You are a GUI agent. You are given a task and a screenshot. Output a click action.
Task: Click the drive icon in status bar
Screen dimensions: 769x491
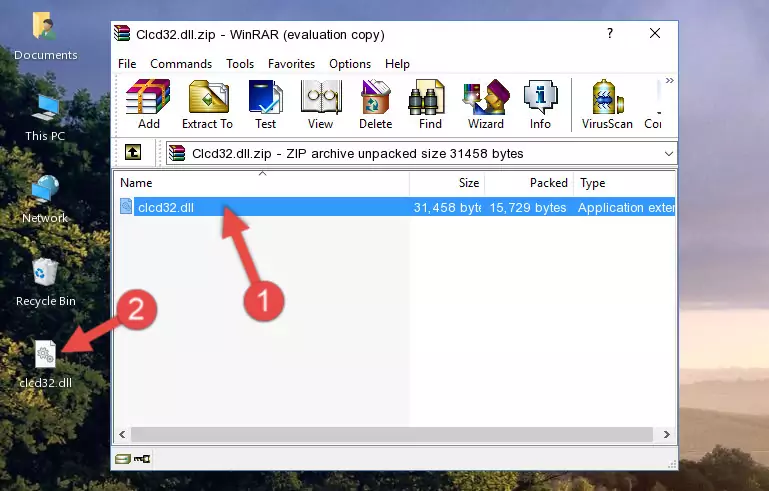(x=123, y=459)
